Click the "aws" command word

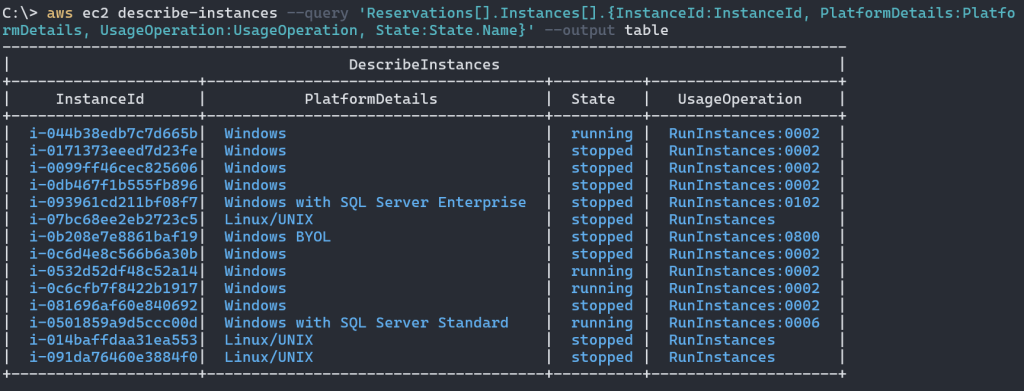[60, 13]
